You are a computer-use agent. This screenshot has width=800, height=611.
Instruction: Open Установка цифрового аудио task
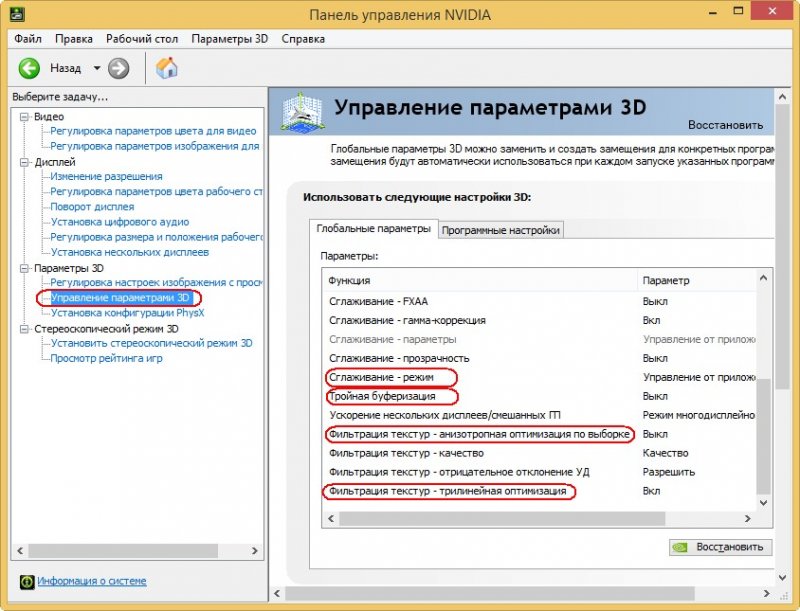(120, 222)
